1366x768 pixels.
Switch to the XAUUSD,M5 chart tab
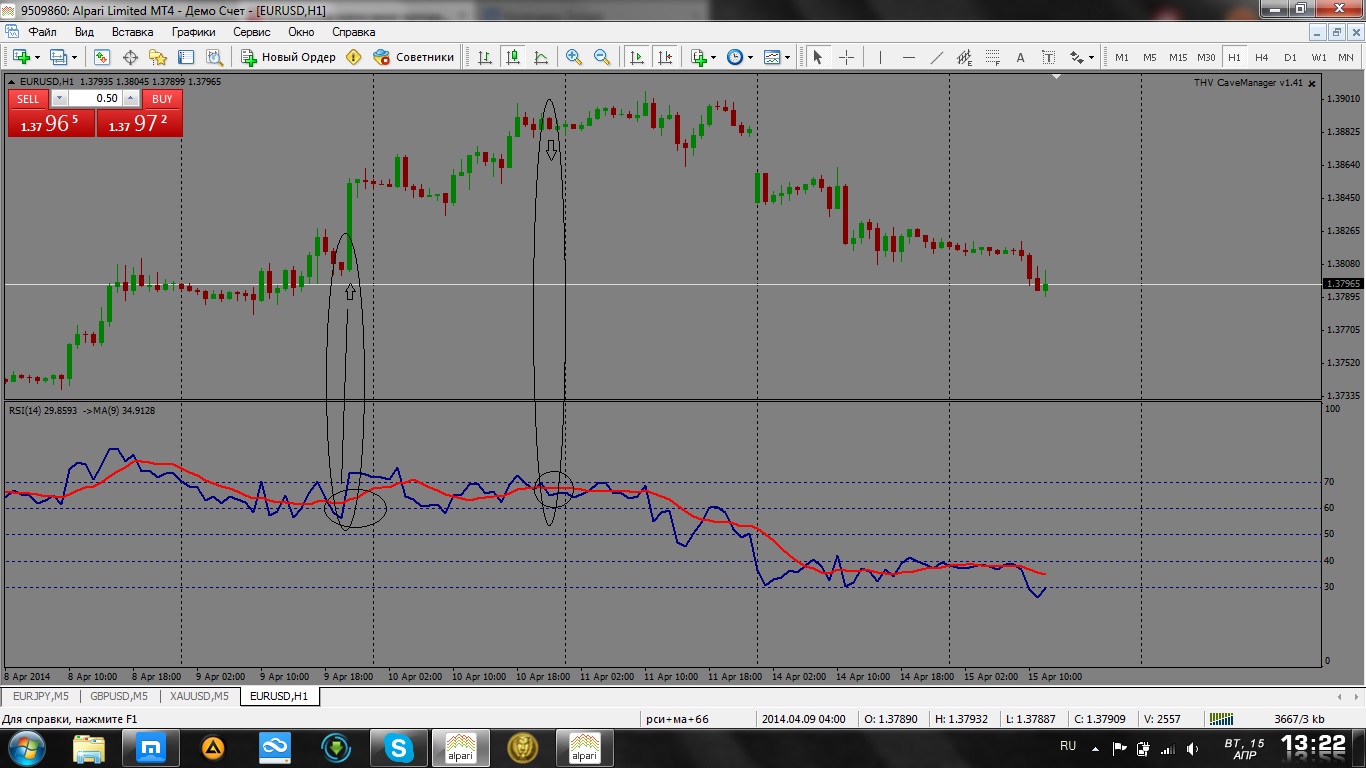[199, 696]
